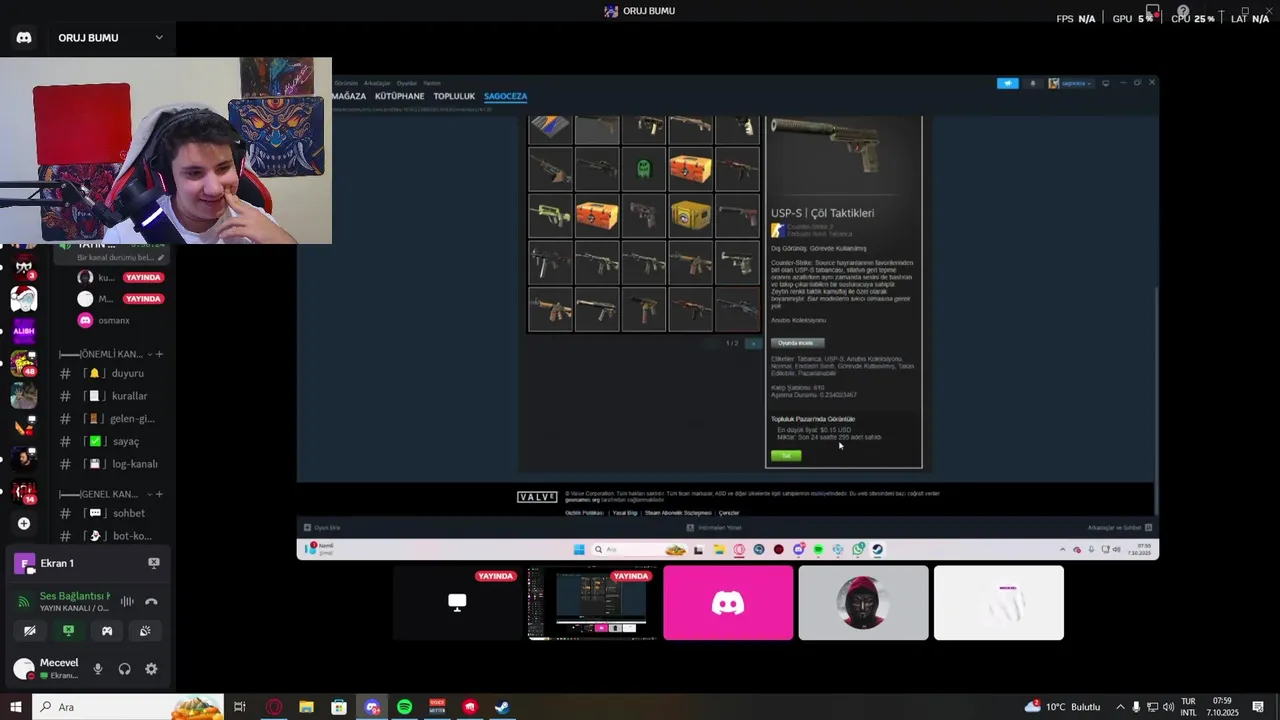Select the second YAYINDA stream thumbnail

click(592, 603)
